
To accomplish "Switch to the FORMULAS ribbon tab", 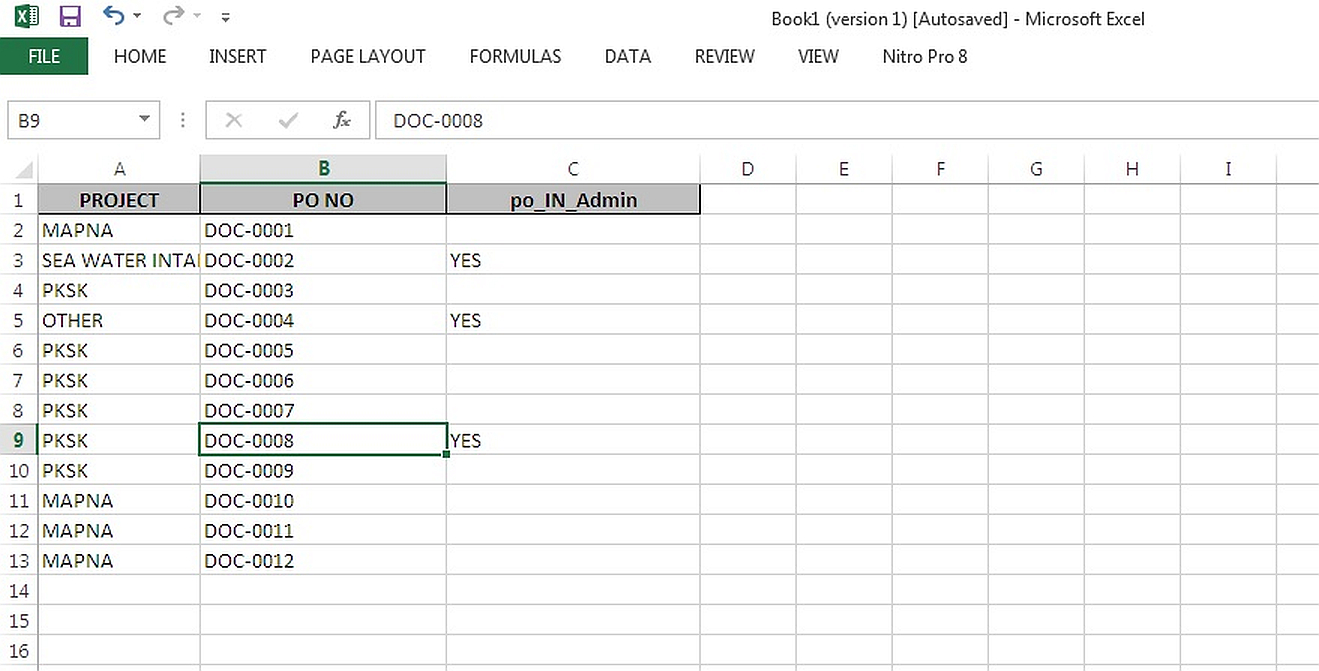I will pyautogui.click(x=515, y=57).
